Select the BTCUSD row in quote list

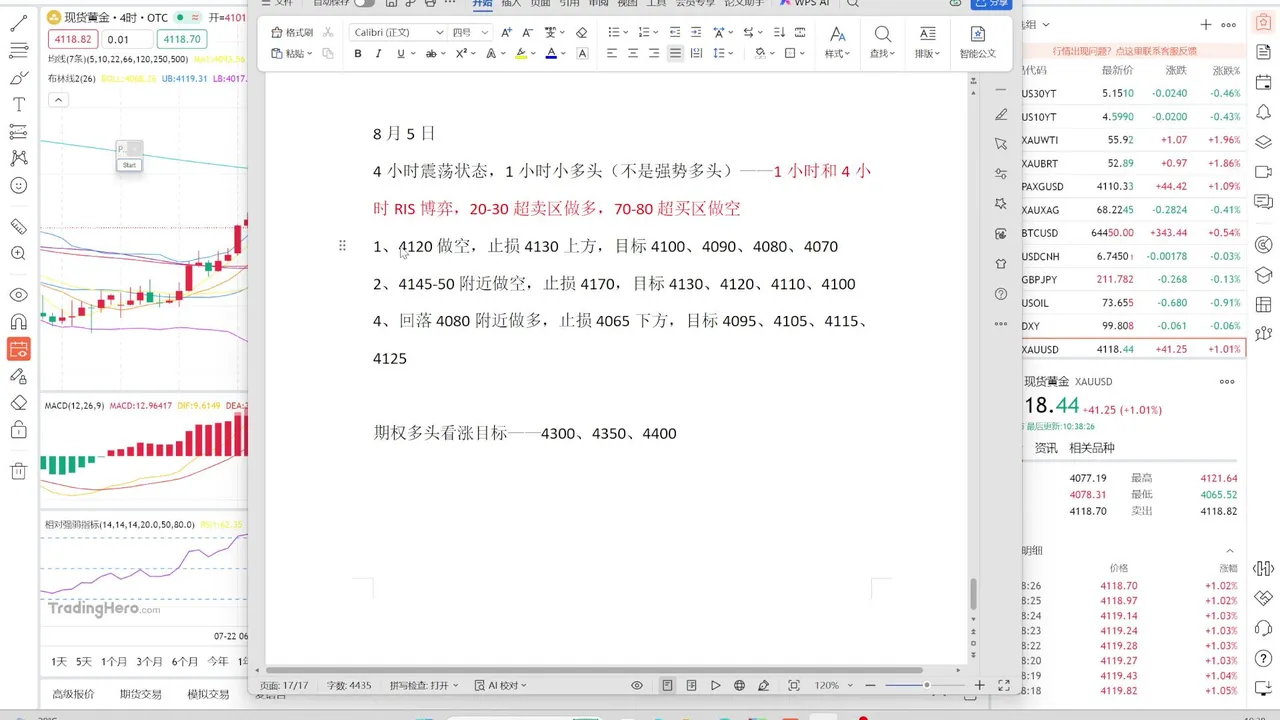[x=1132, y=233]
